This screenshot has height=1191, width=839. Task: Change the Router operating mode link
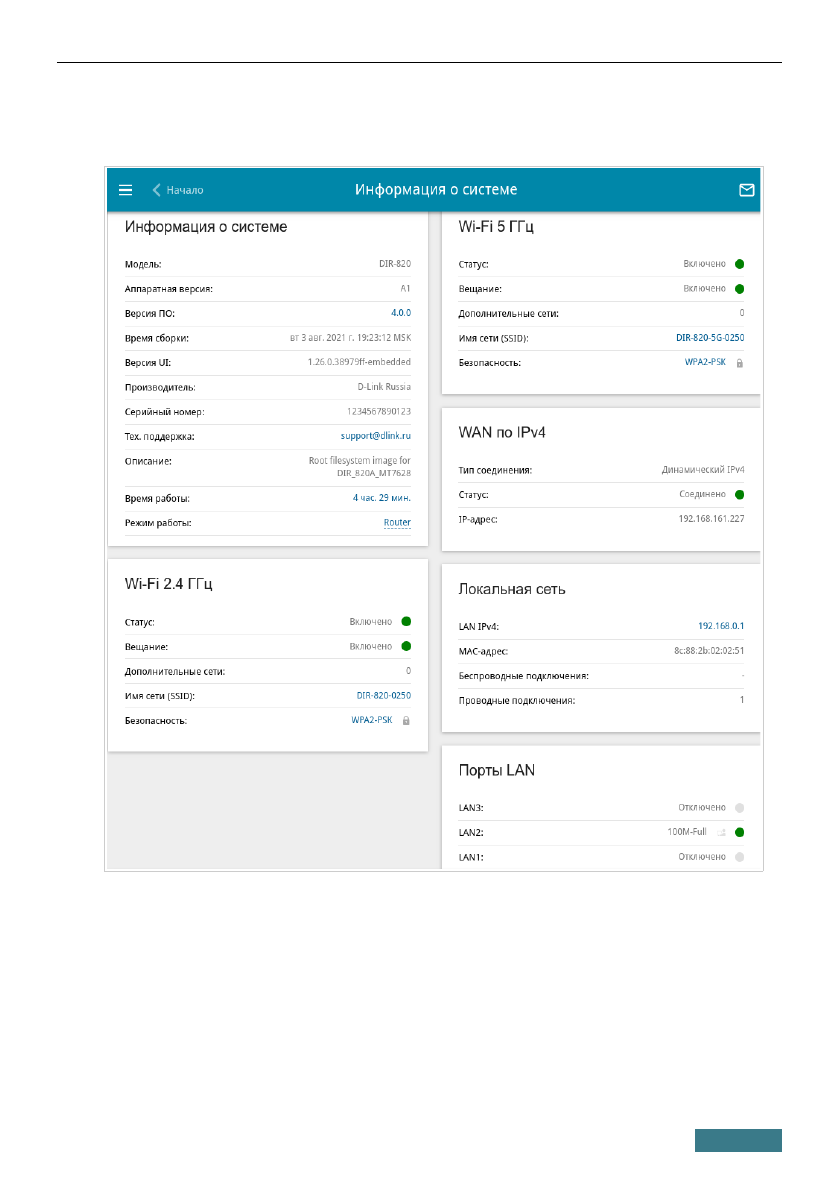coord(397,523)
